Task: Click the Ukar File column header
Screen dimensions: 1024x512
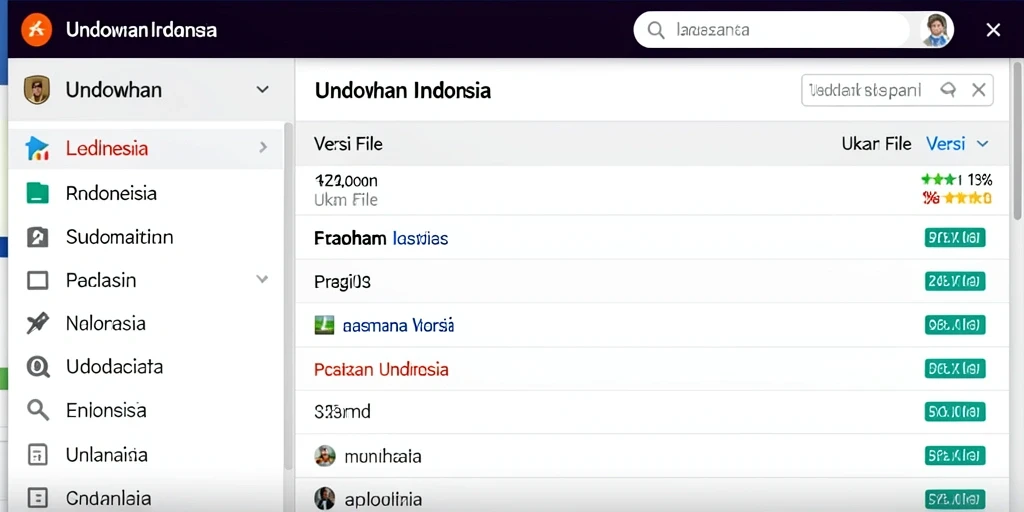Action: click(876, 144)
